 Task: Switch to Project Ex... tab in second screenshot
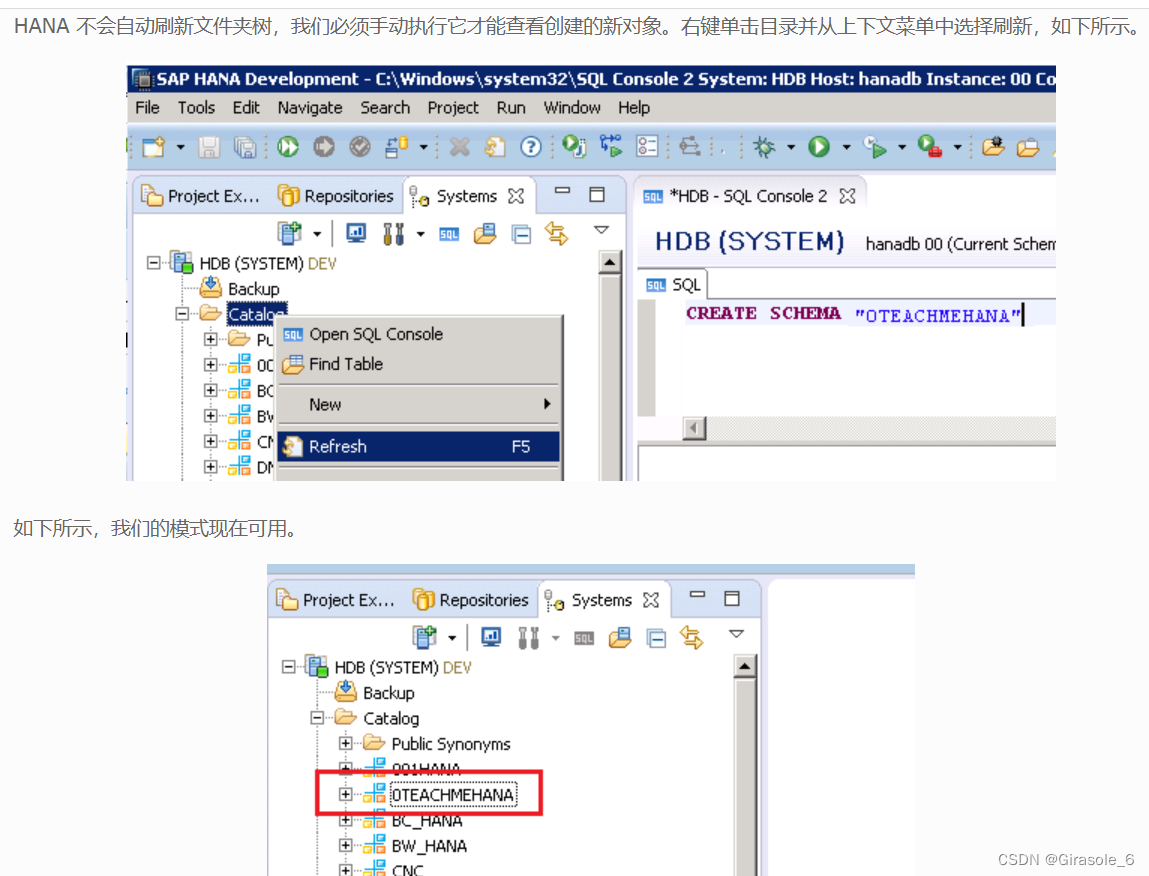click(x=336, y=600)
